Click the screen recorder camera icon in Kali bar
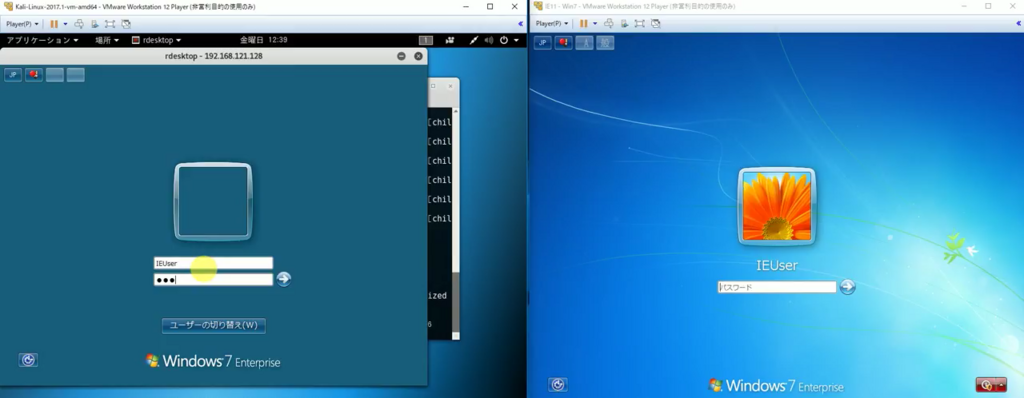This screenshot has width=1024, height=398. click(450, 40)
